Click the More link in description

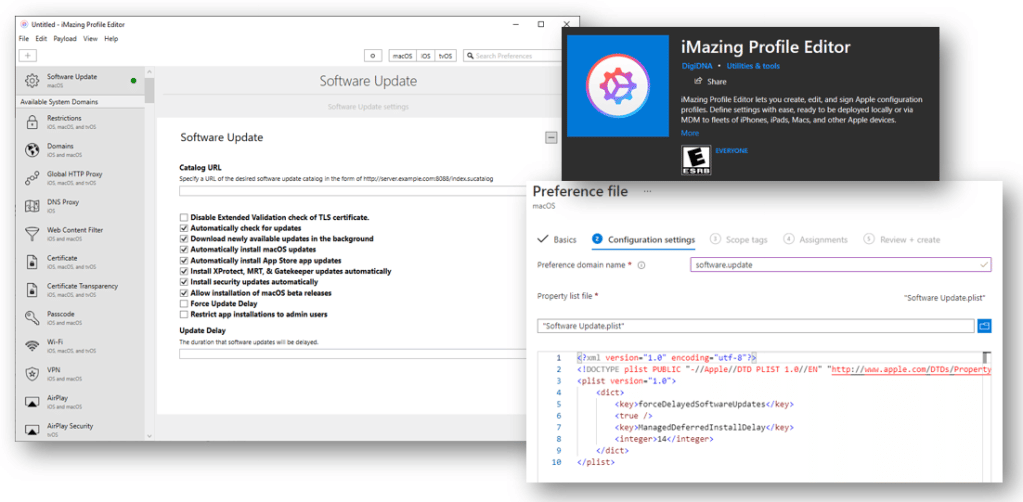689,133
